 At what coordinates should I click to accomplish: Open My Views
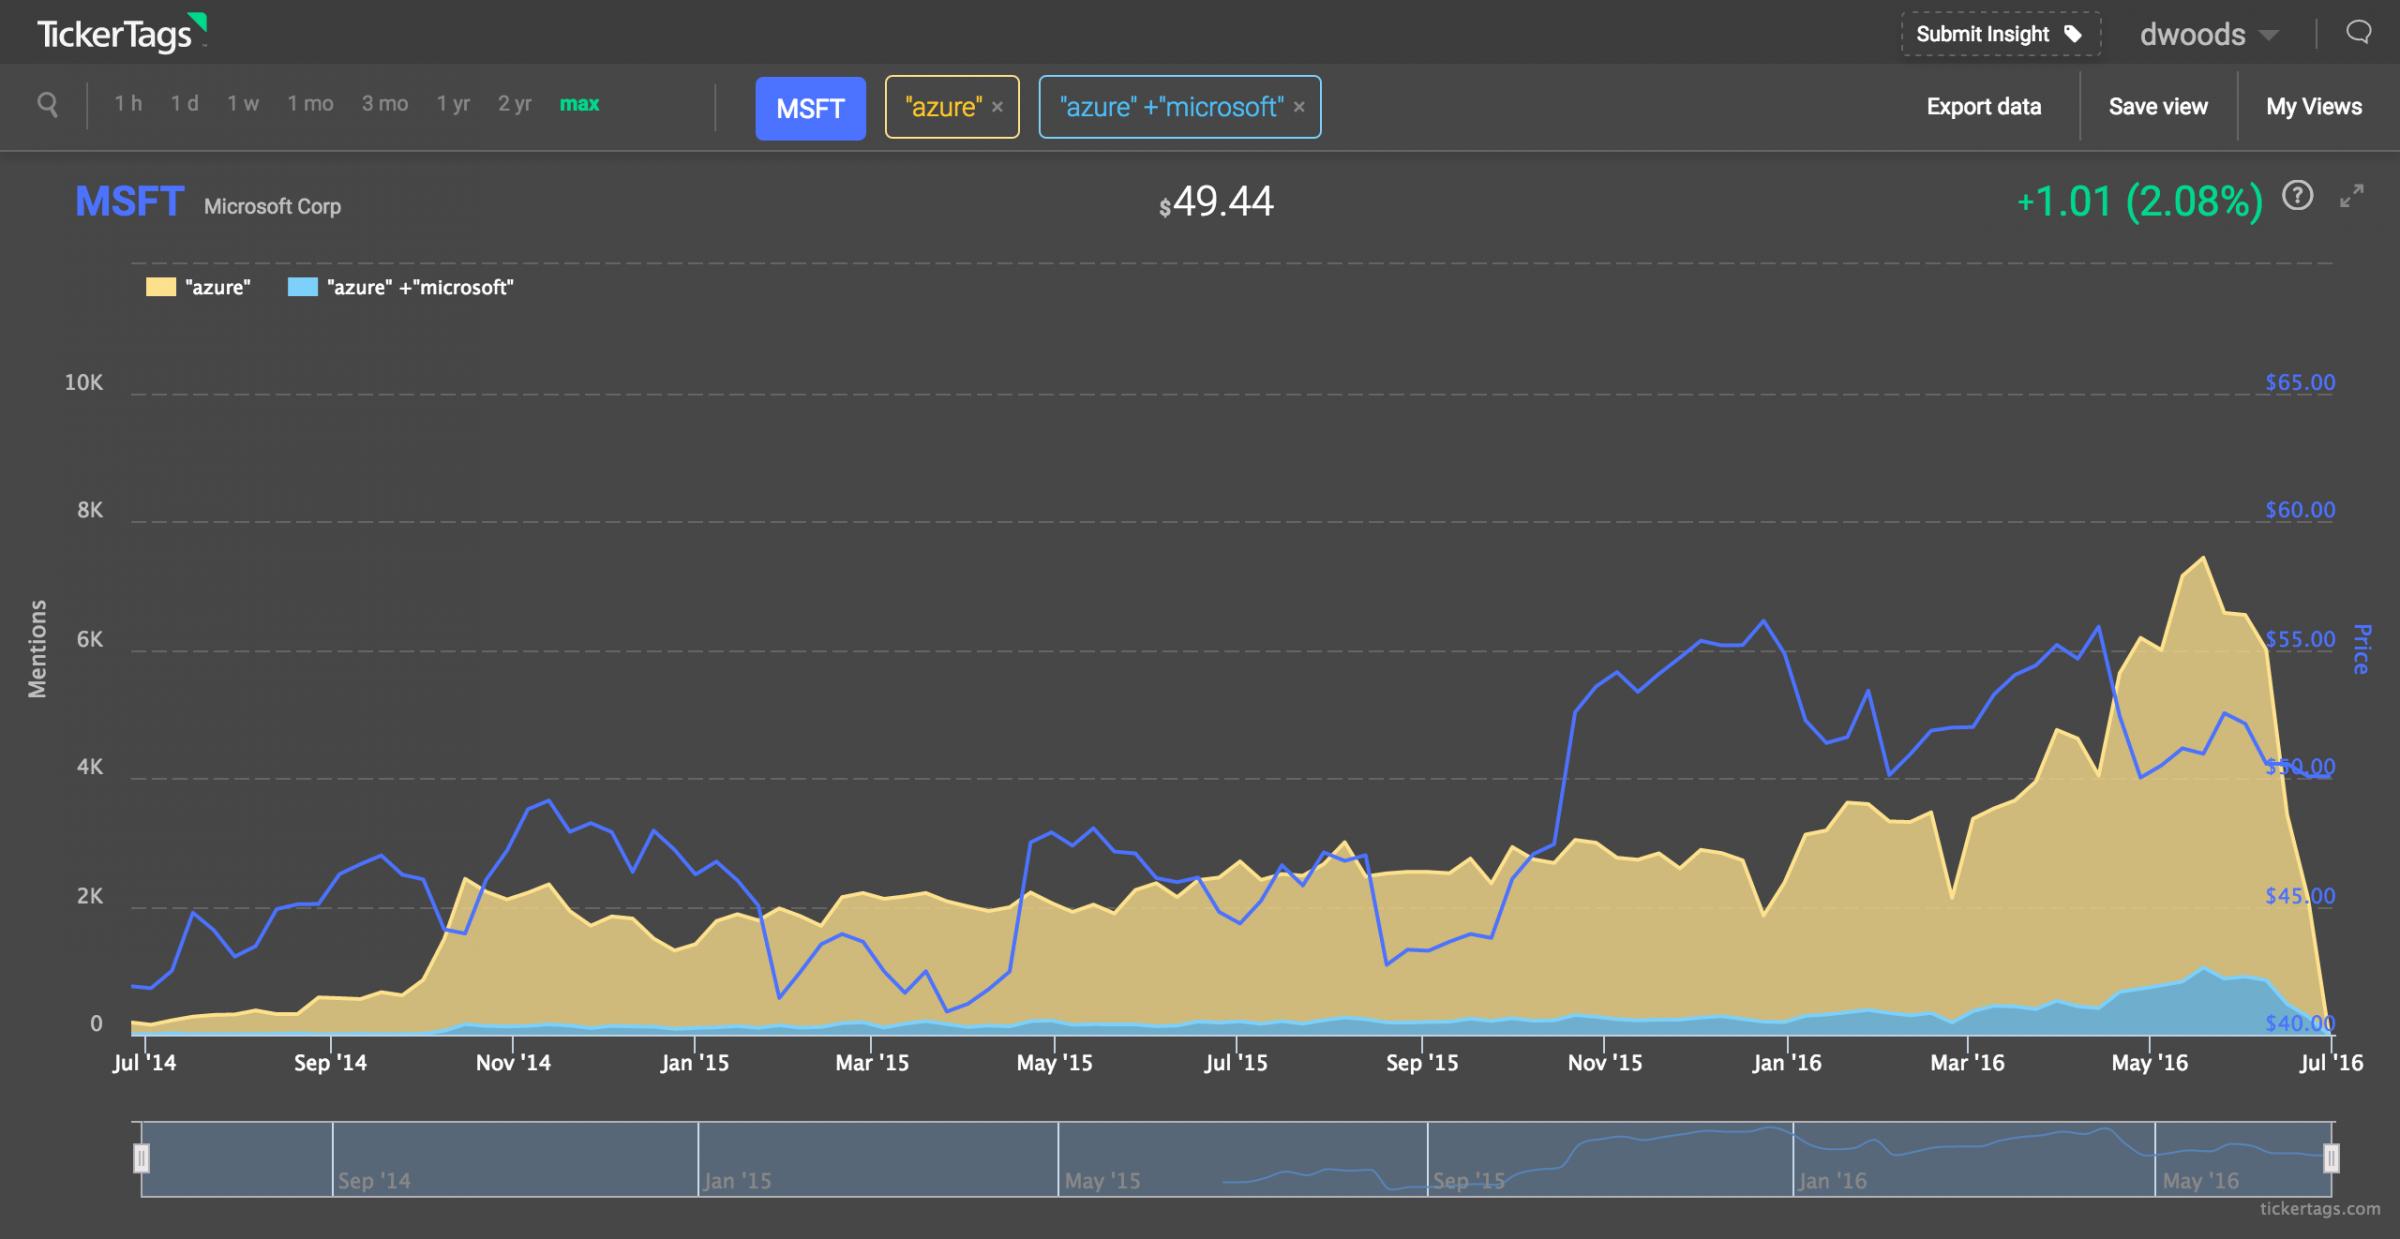tap(2314, 107)
